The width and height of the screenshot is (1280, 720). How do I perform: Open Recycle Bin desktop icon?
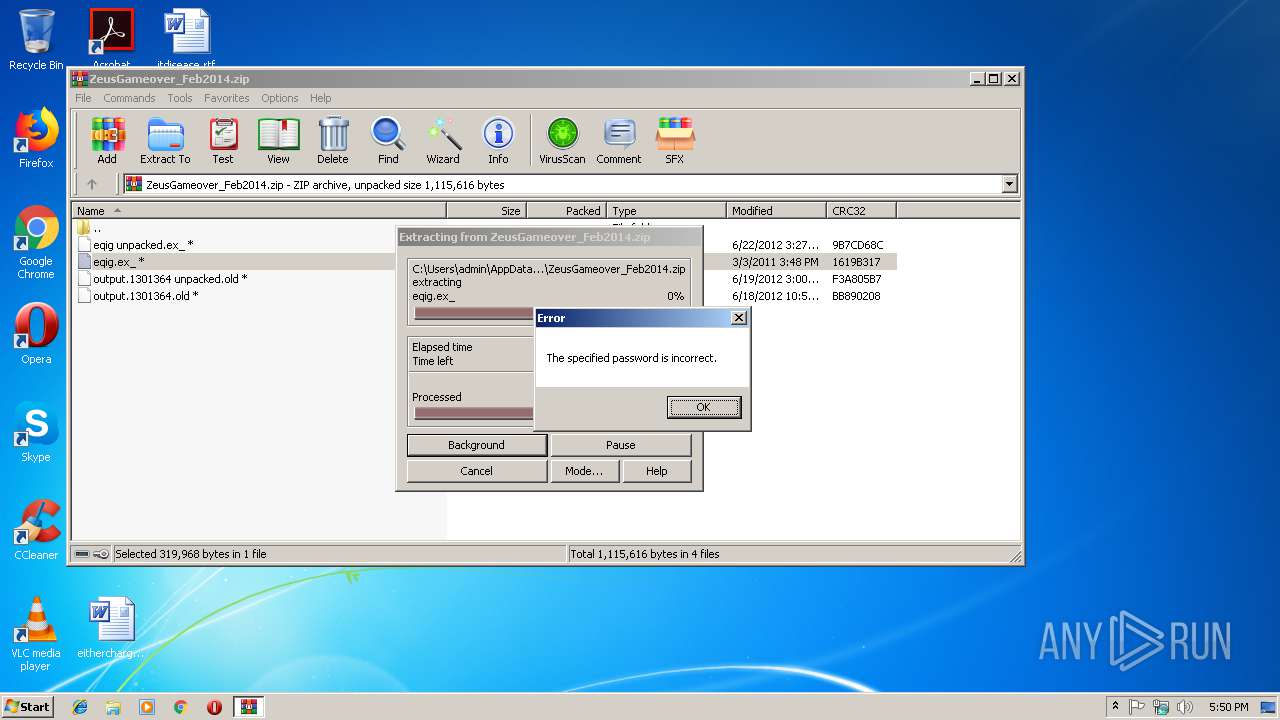[x=36, y=40]
